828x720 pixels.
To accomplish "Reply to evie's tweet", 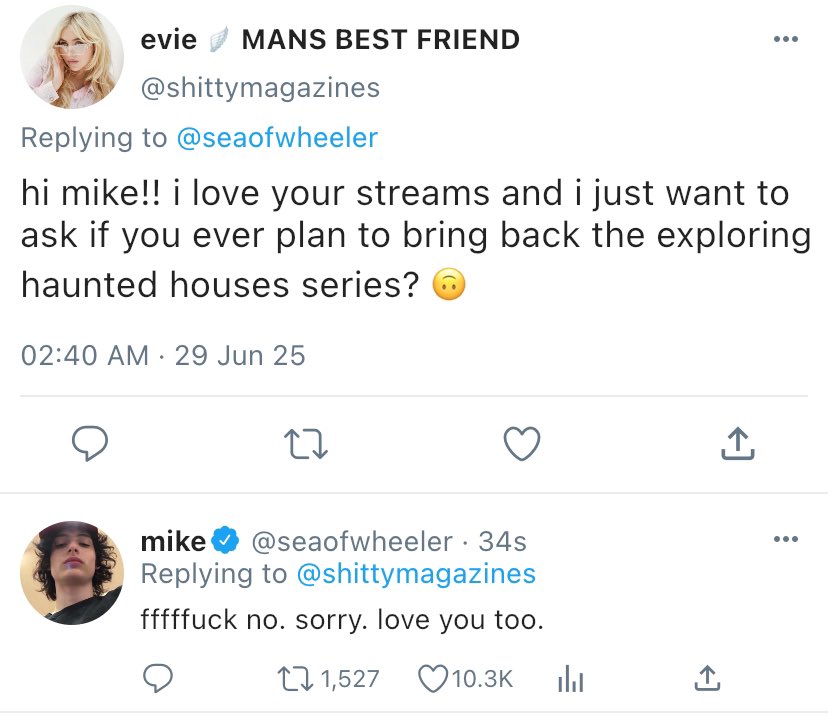I will pyautogui.click(x=91, y=444).
